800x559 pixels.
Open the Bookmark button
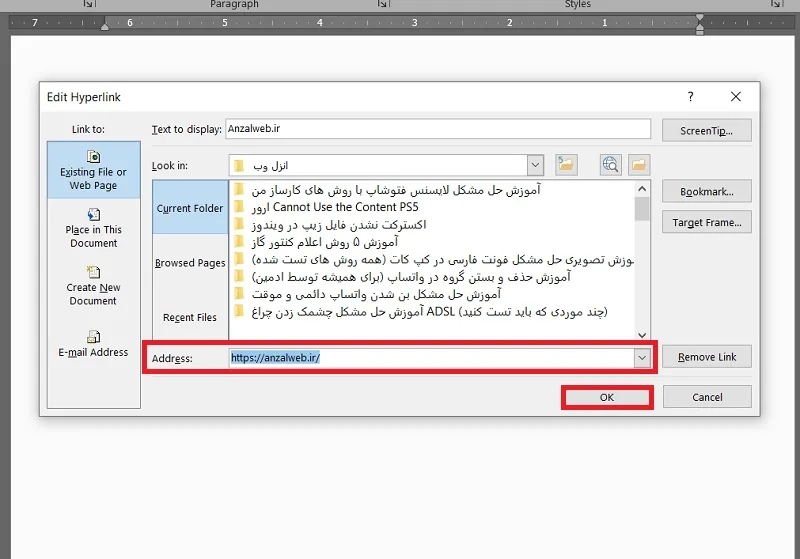coord(707,191)
